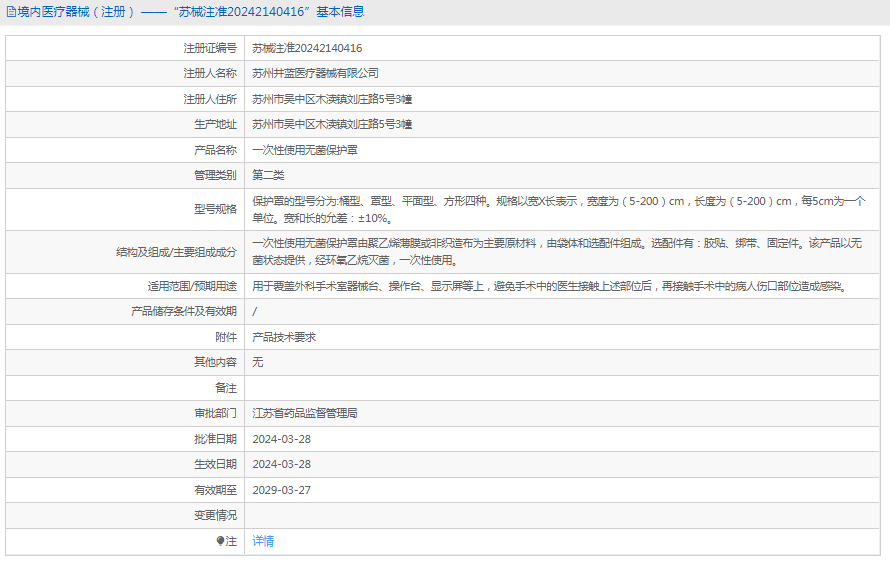Viewport: 890px width, 563px height.
Task: Select approval date 2024-03-28 in 批准日期 row
Action: (x=282, y=439)
